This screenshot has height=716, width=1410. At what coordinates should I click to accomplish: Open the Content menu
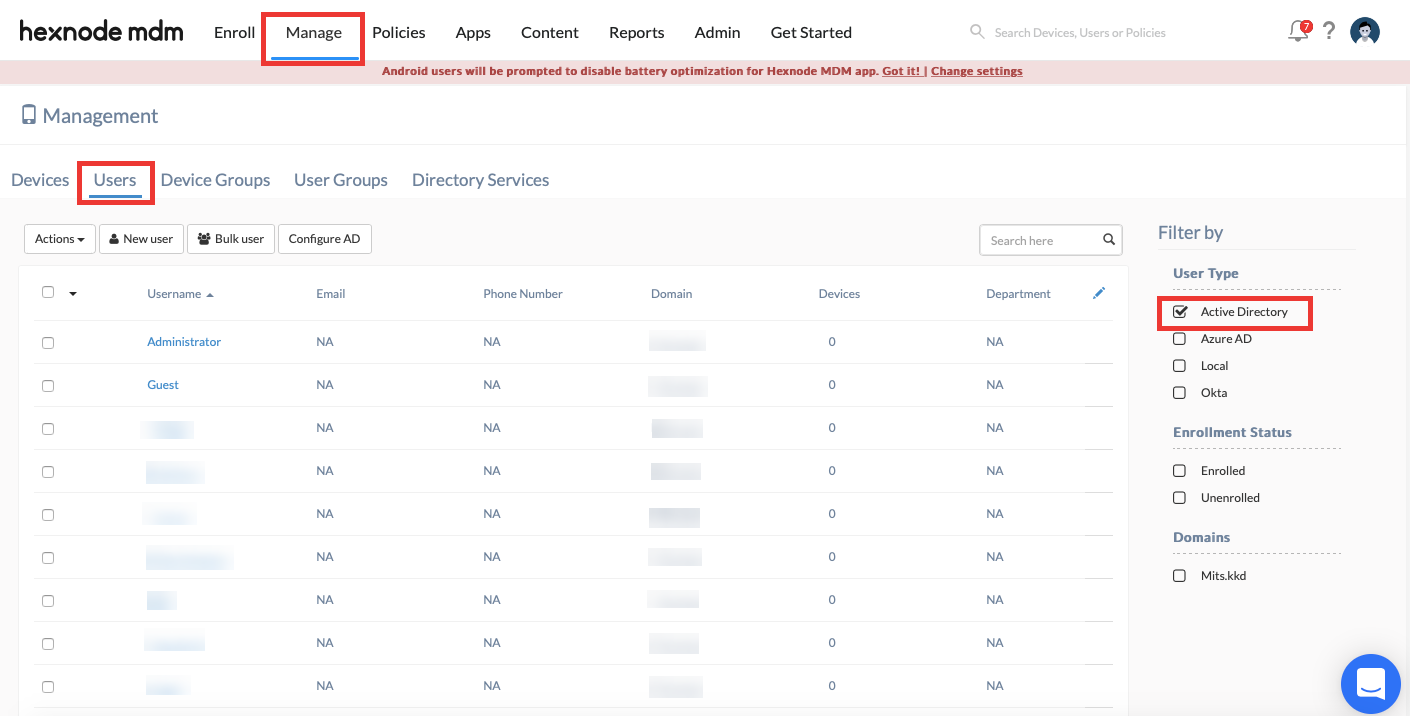(x=550, y=32)
